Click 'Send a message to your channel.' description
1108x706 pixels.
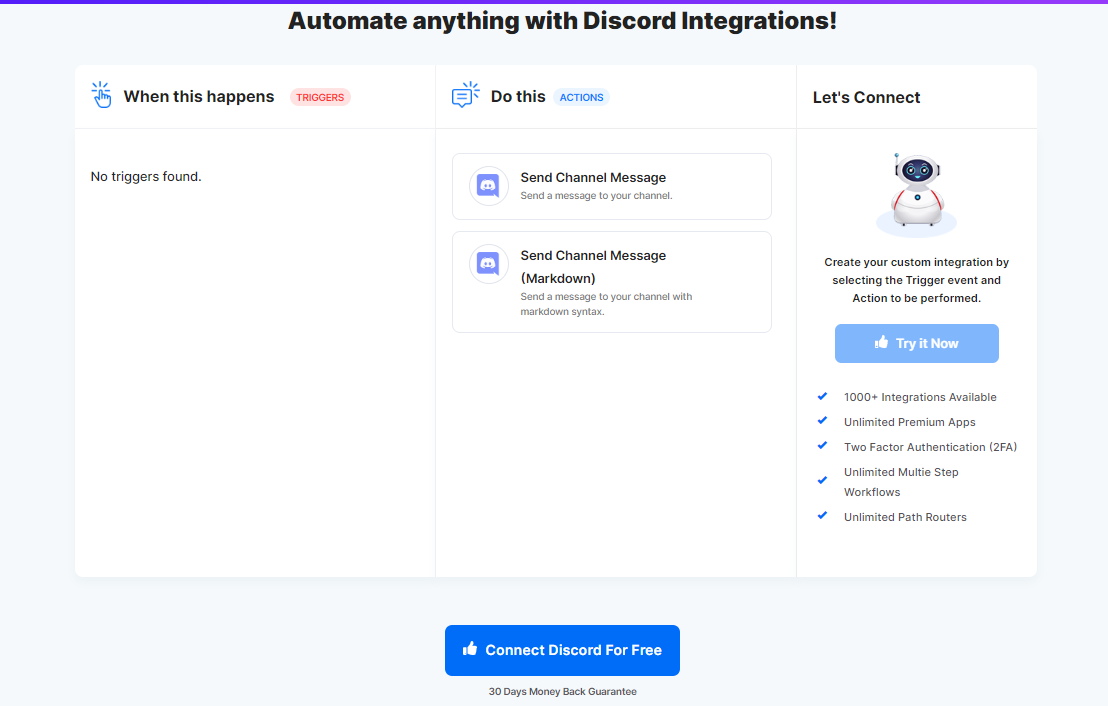[596, 196]
